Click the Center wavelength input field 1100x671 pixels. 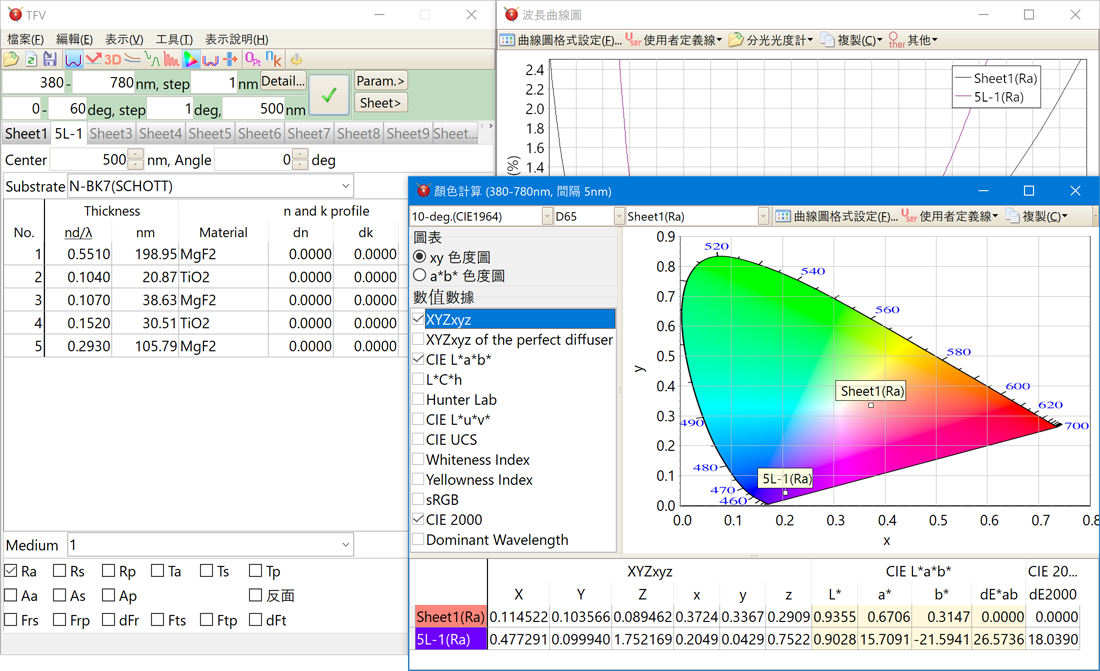[88, 160]
